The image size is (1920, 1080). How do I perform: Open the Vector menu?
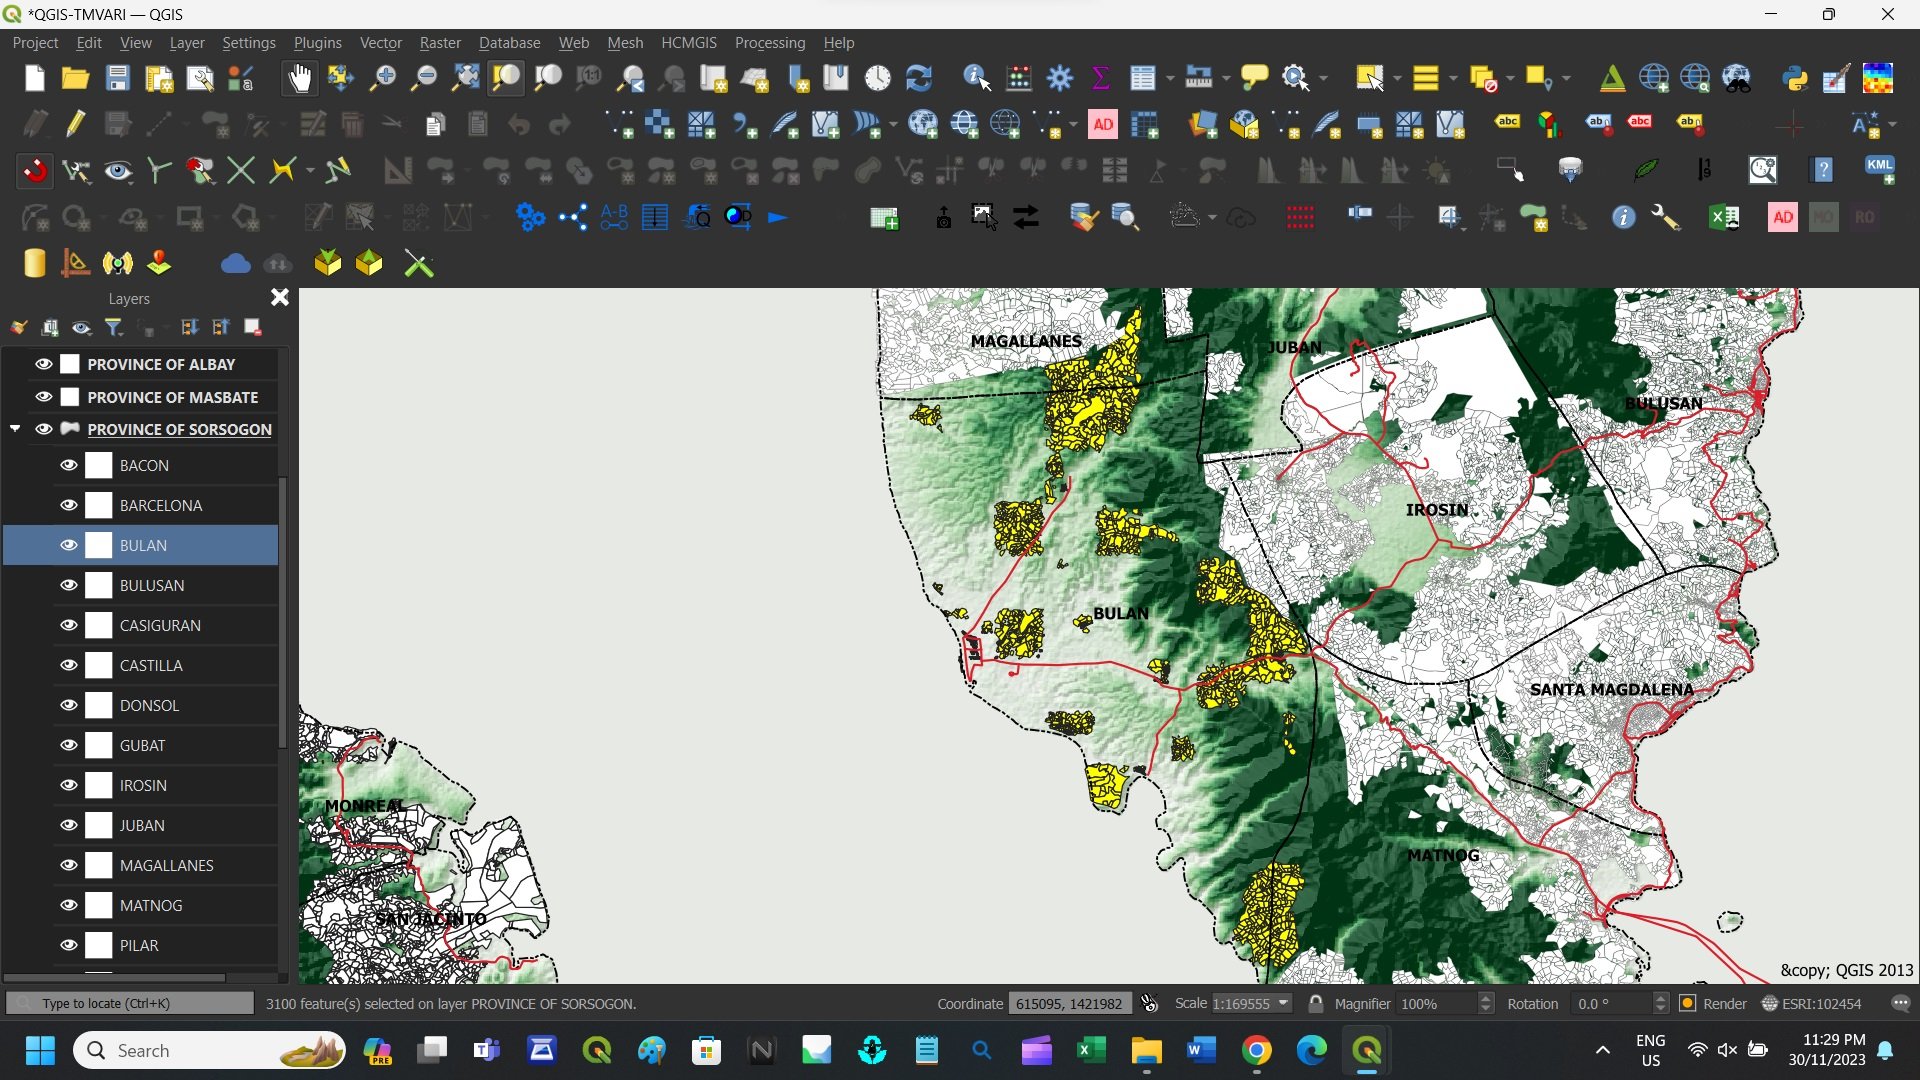coord(380,43)
